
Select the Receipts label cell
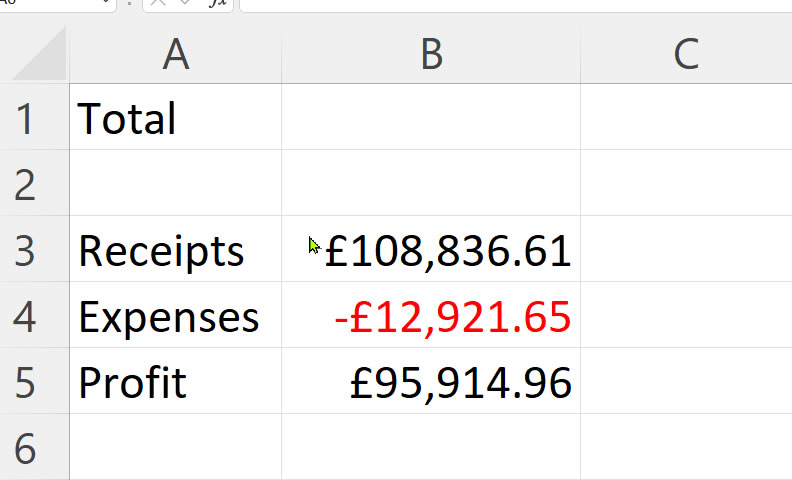(x=176, y=249)
